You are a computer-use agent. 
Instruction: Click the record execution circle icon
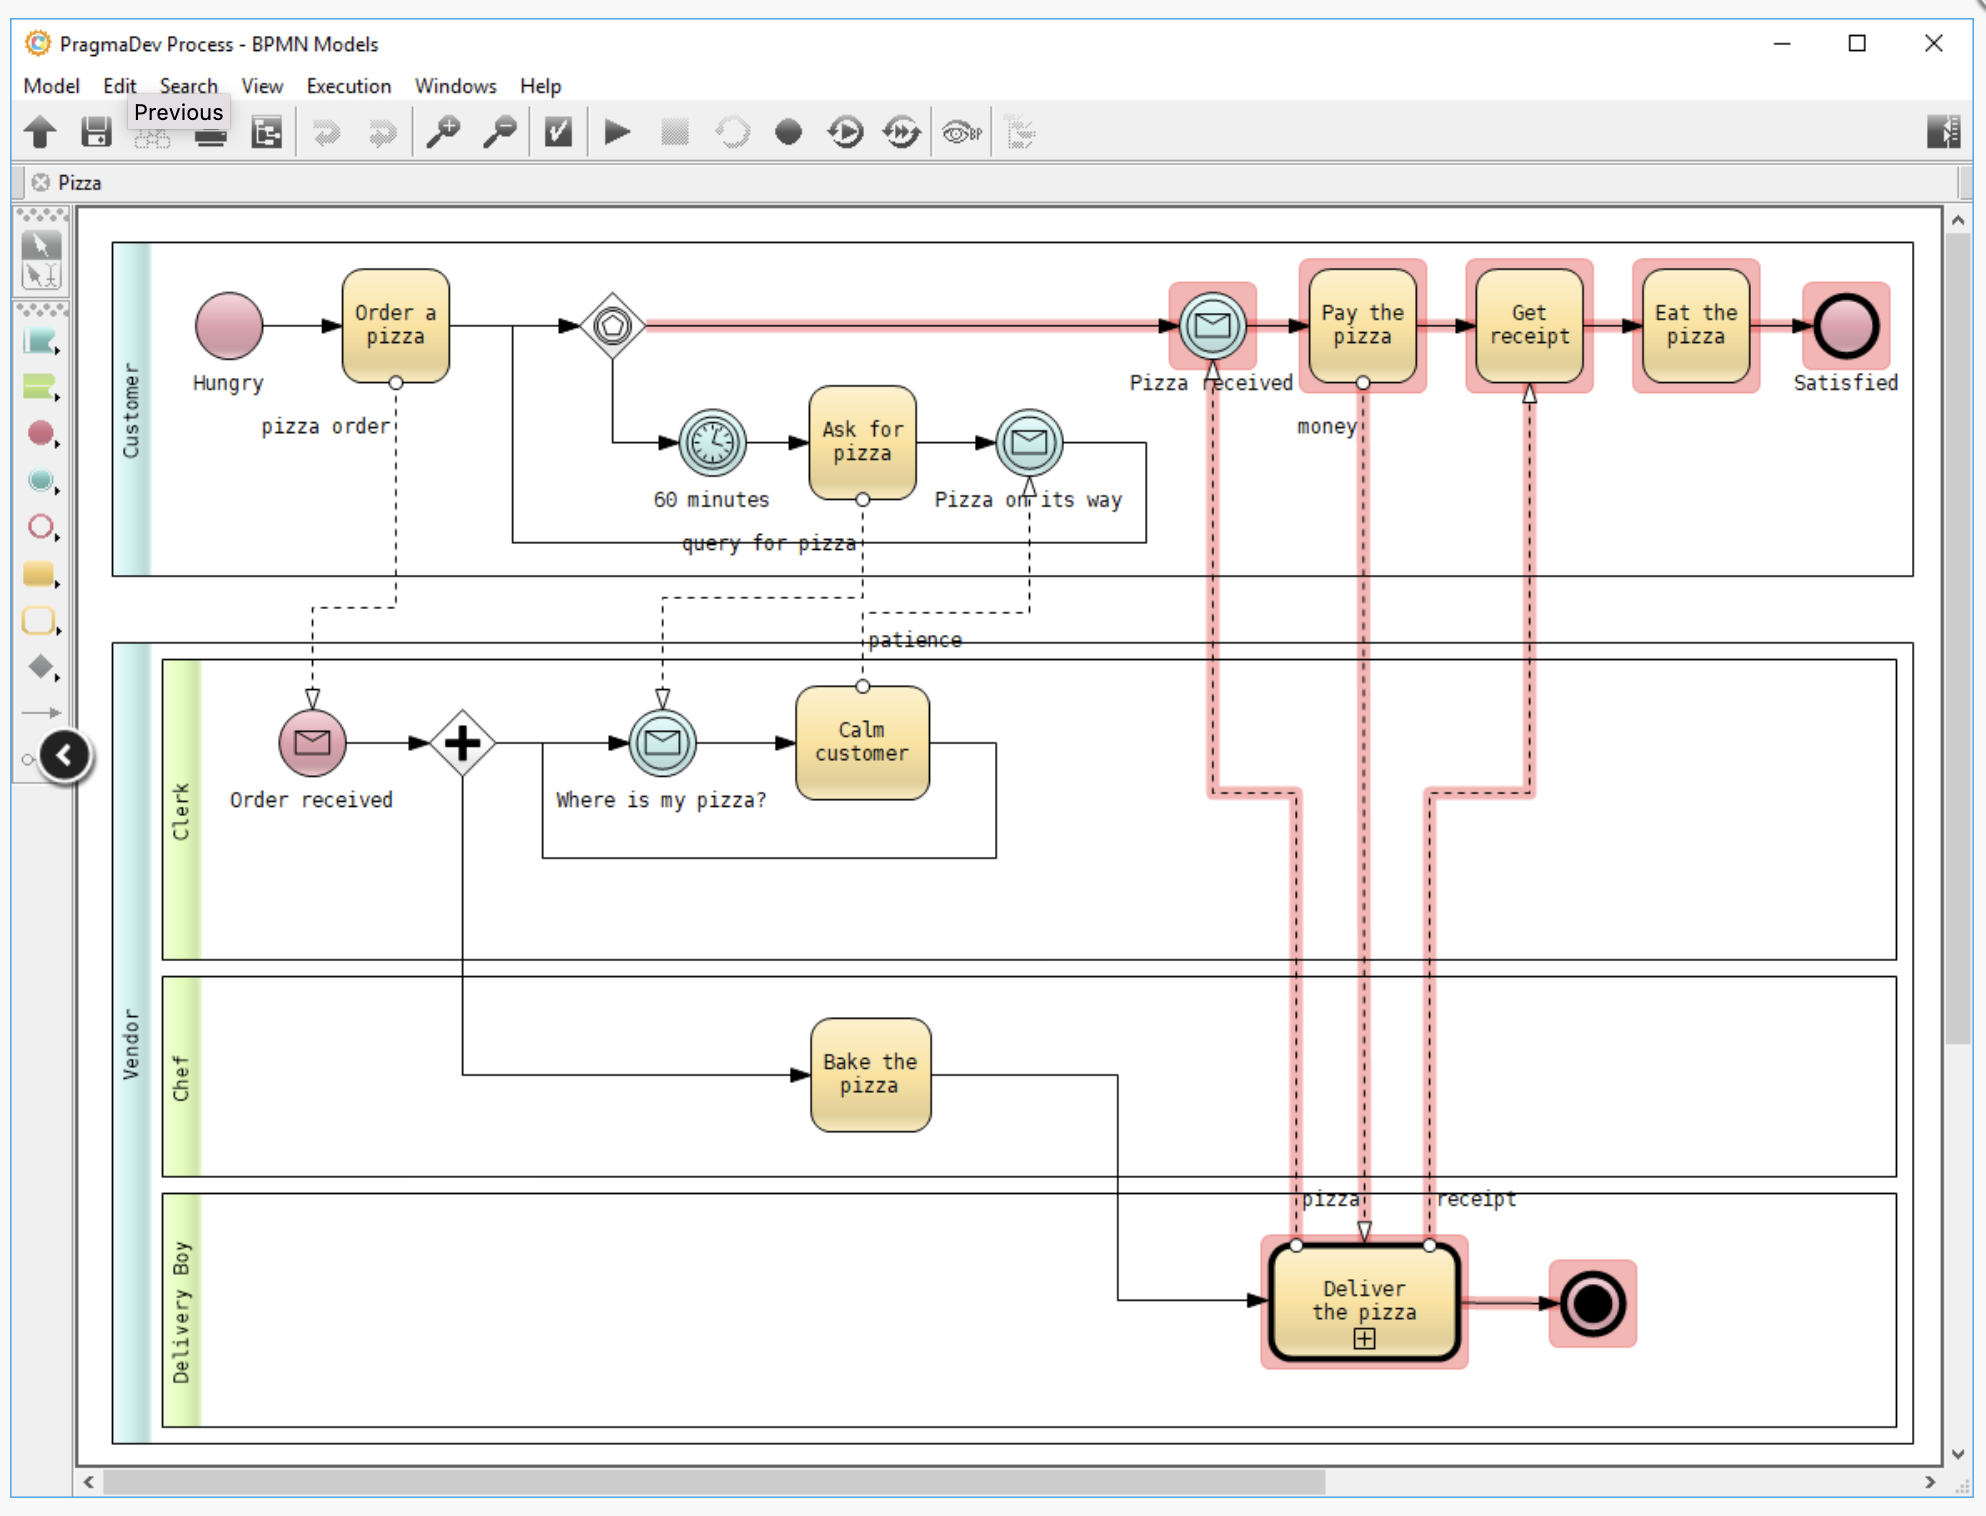[788, 132]
